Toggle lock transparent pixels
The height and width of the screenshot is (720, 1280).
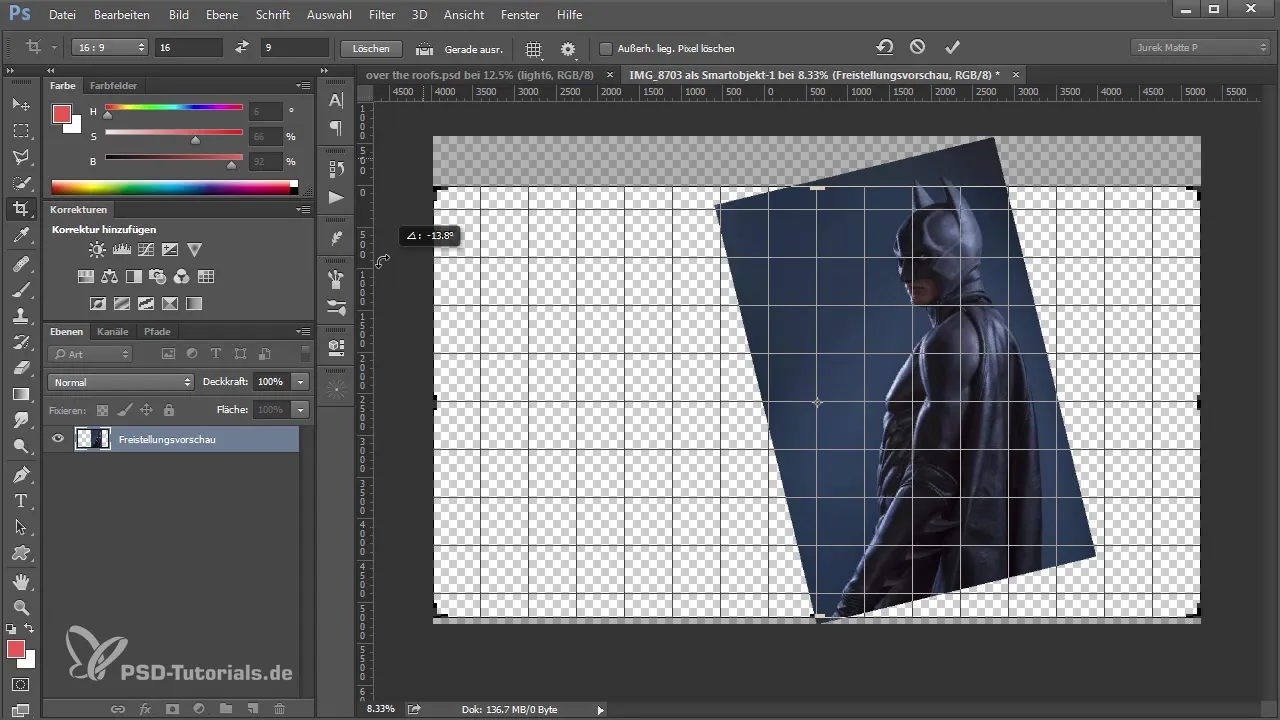coord(102,410)
